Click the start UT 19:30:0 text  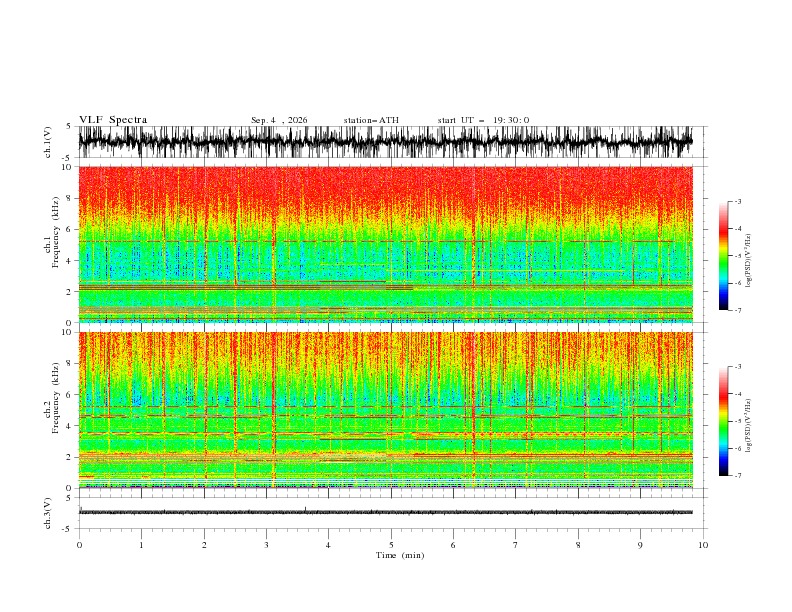pos(483,120)
